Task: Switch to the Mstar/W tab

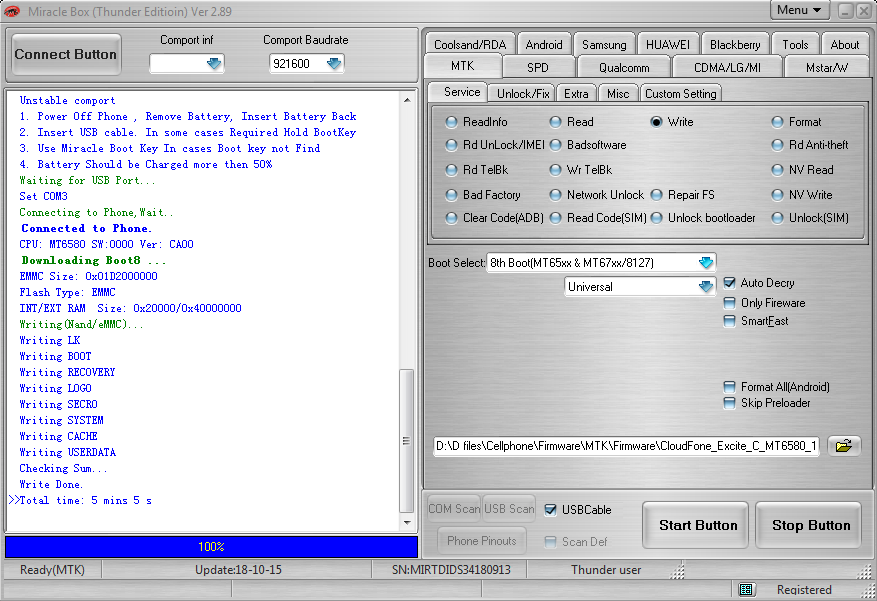Action: coord(827,68)
